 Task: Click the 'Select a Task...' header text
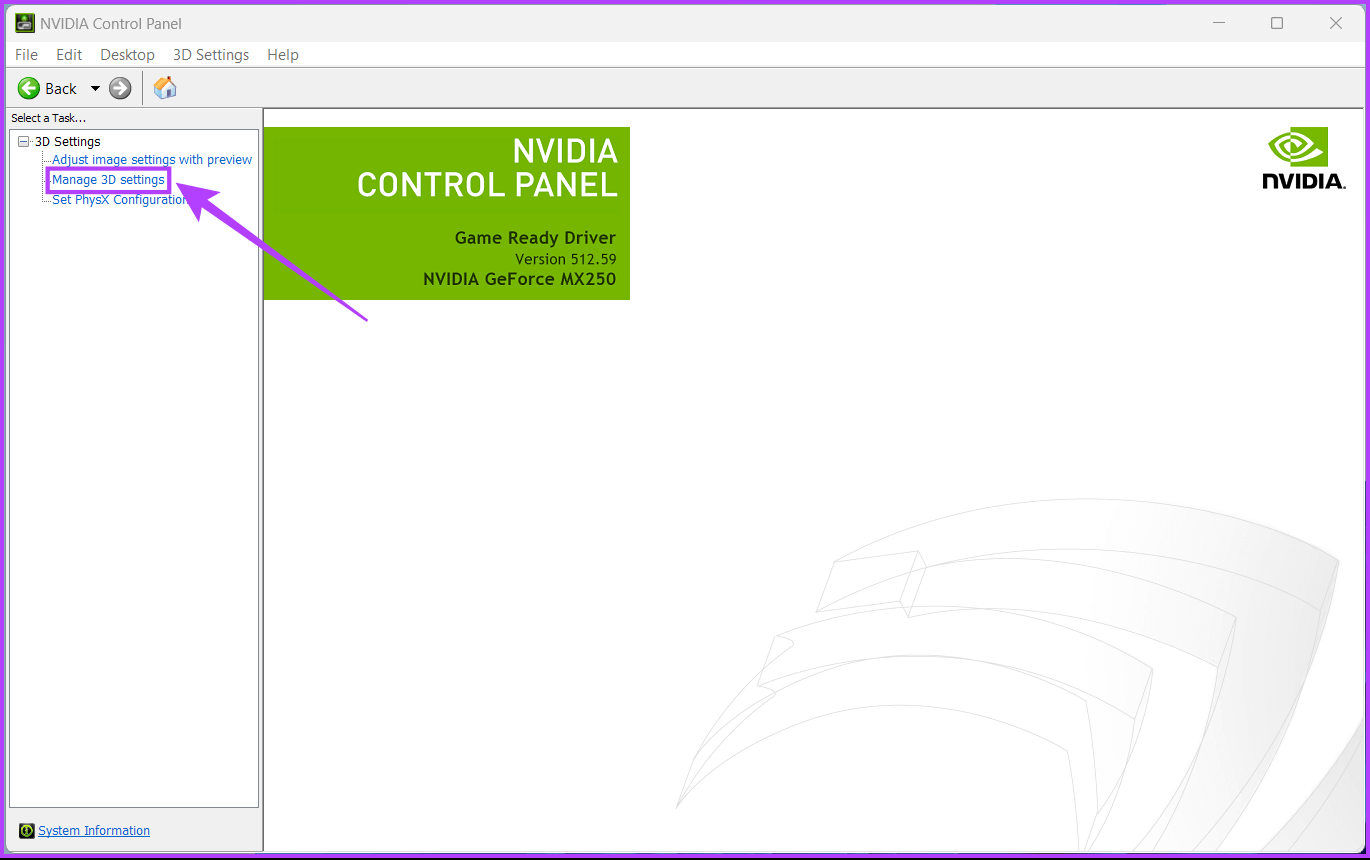(49, 118)
